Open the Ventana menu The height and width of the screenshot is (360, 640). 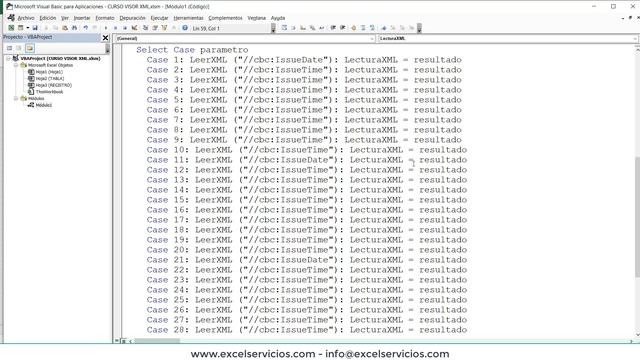(256, 18)
